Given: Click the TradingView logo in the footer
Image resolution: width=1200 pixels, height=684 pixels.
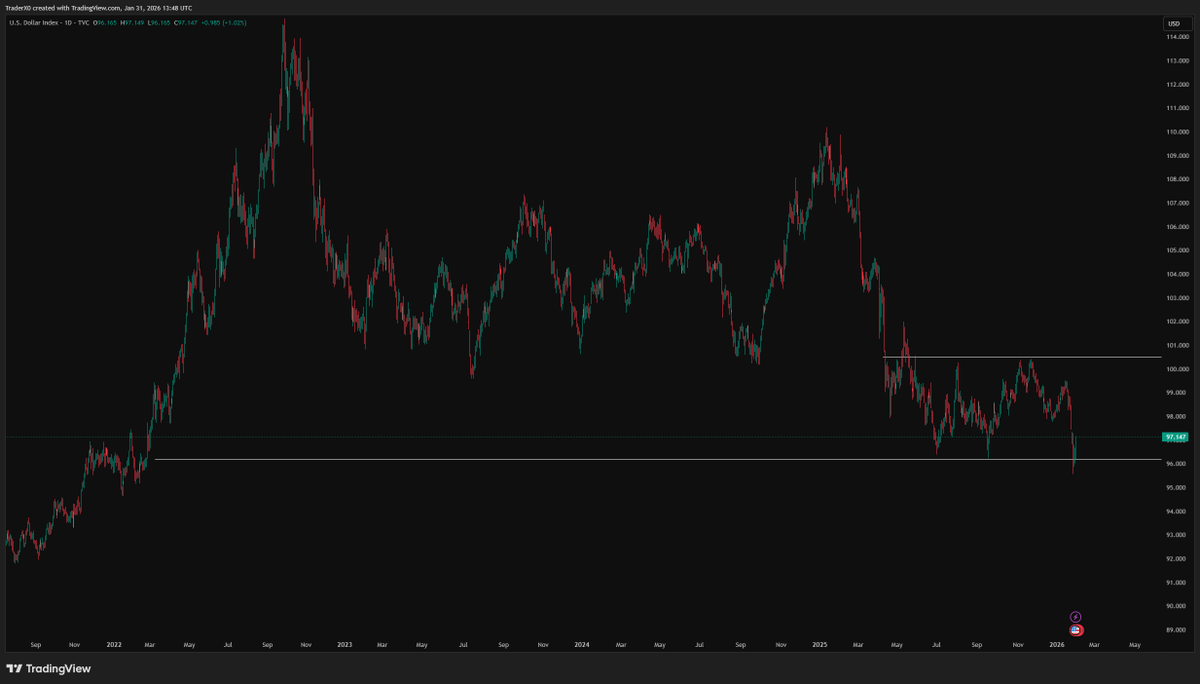Looking at the screenshot, I should (x=48, y=668).
